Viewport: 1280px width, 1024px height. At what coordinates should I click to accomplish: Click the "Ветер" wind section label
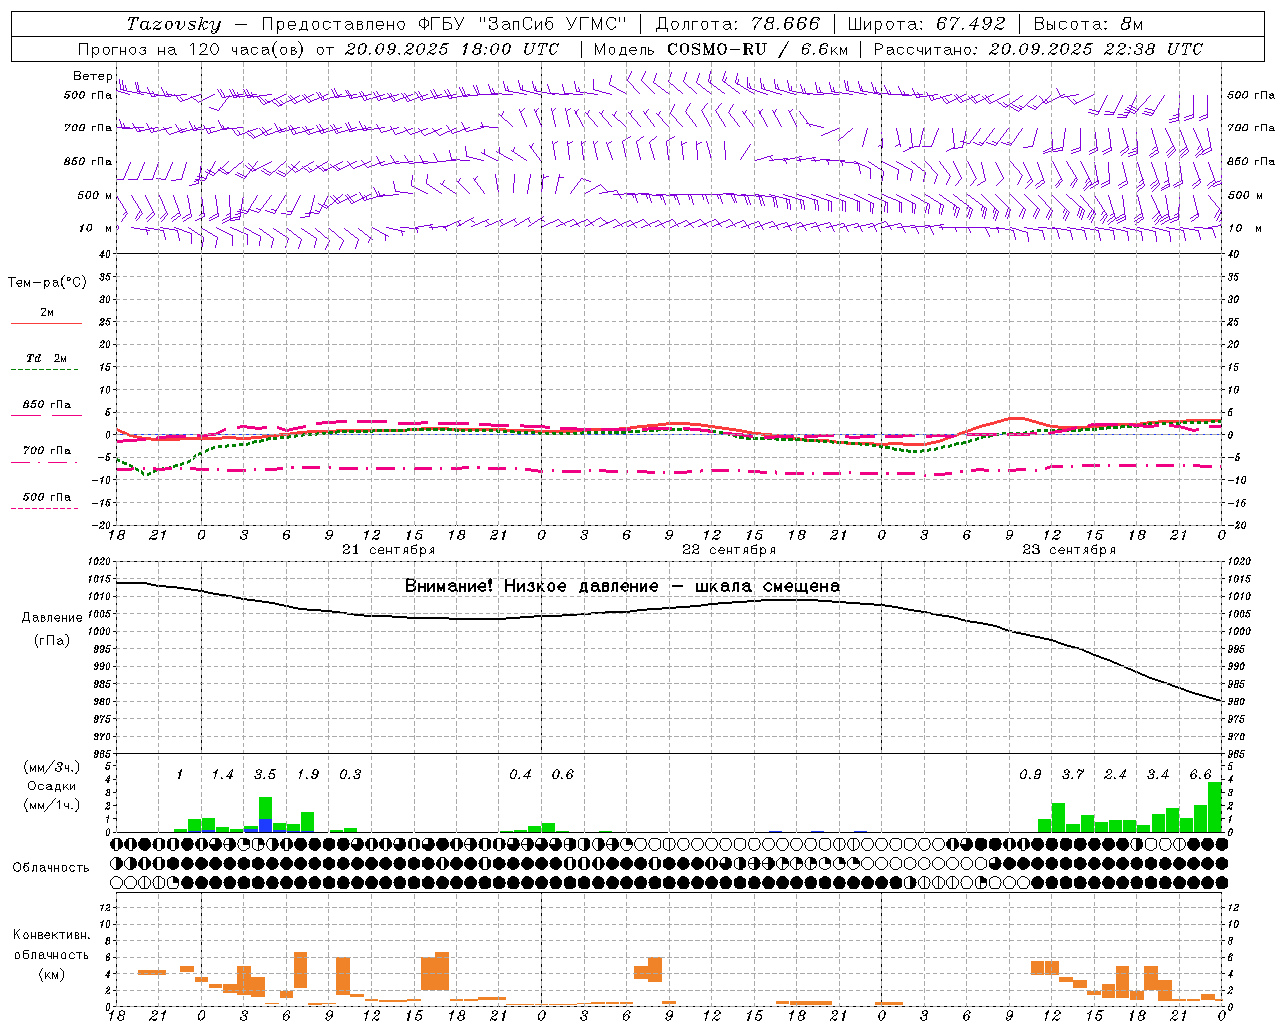point(92,76)
